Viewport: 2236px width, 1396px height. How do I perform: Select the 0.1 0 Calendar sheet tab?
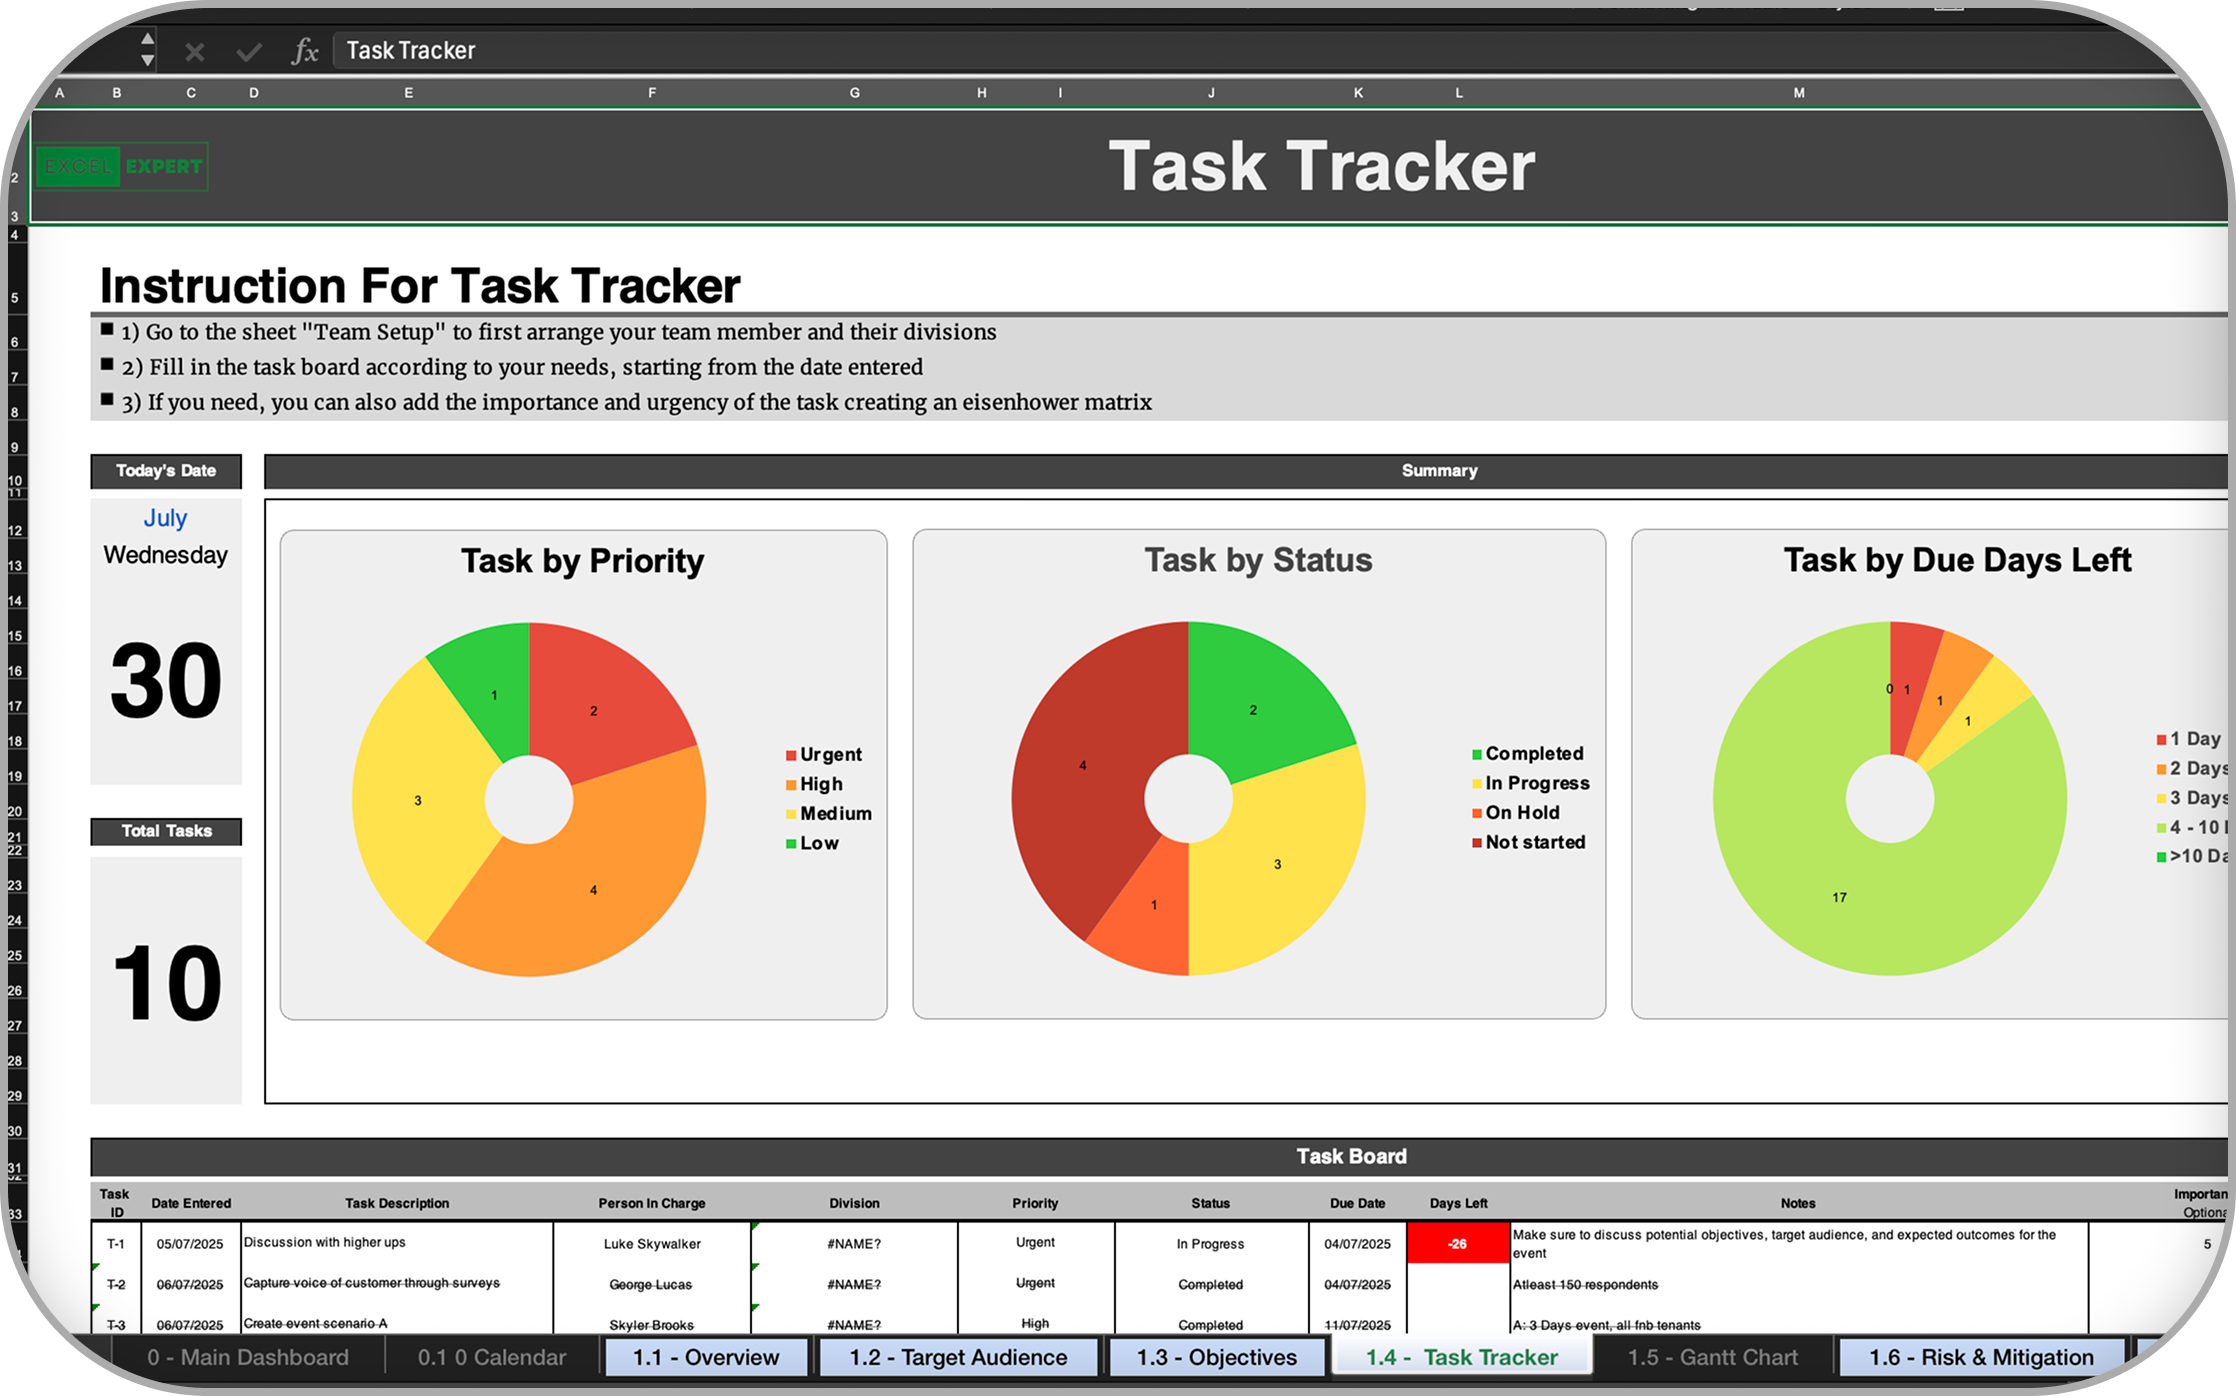click(491, 1357)
